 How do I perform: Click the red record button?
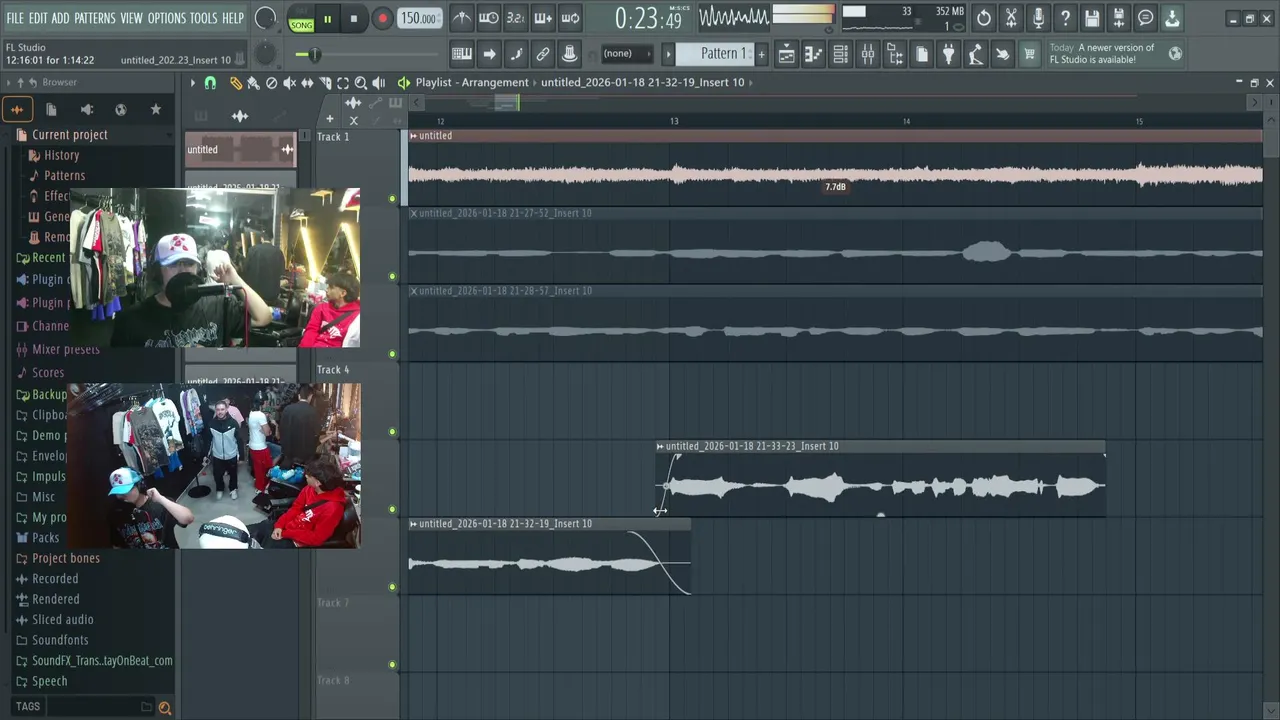[x=382, y=19]
